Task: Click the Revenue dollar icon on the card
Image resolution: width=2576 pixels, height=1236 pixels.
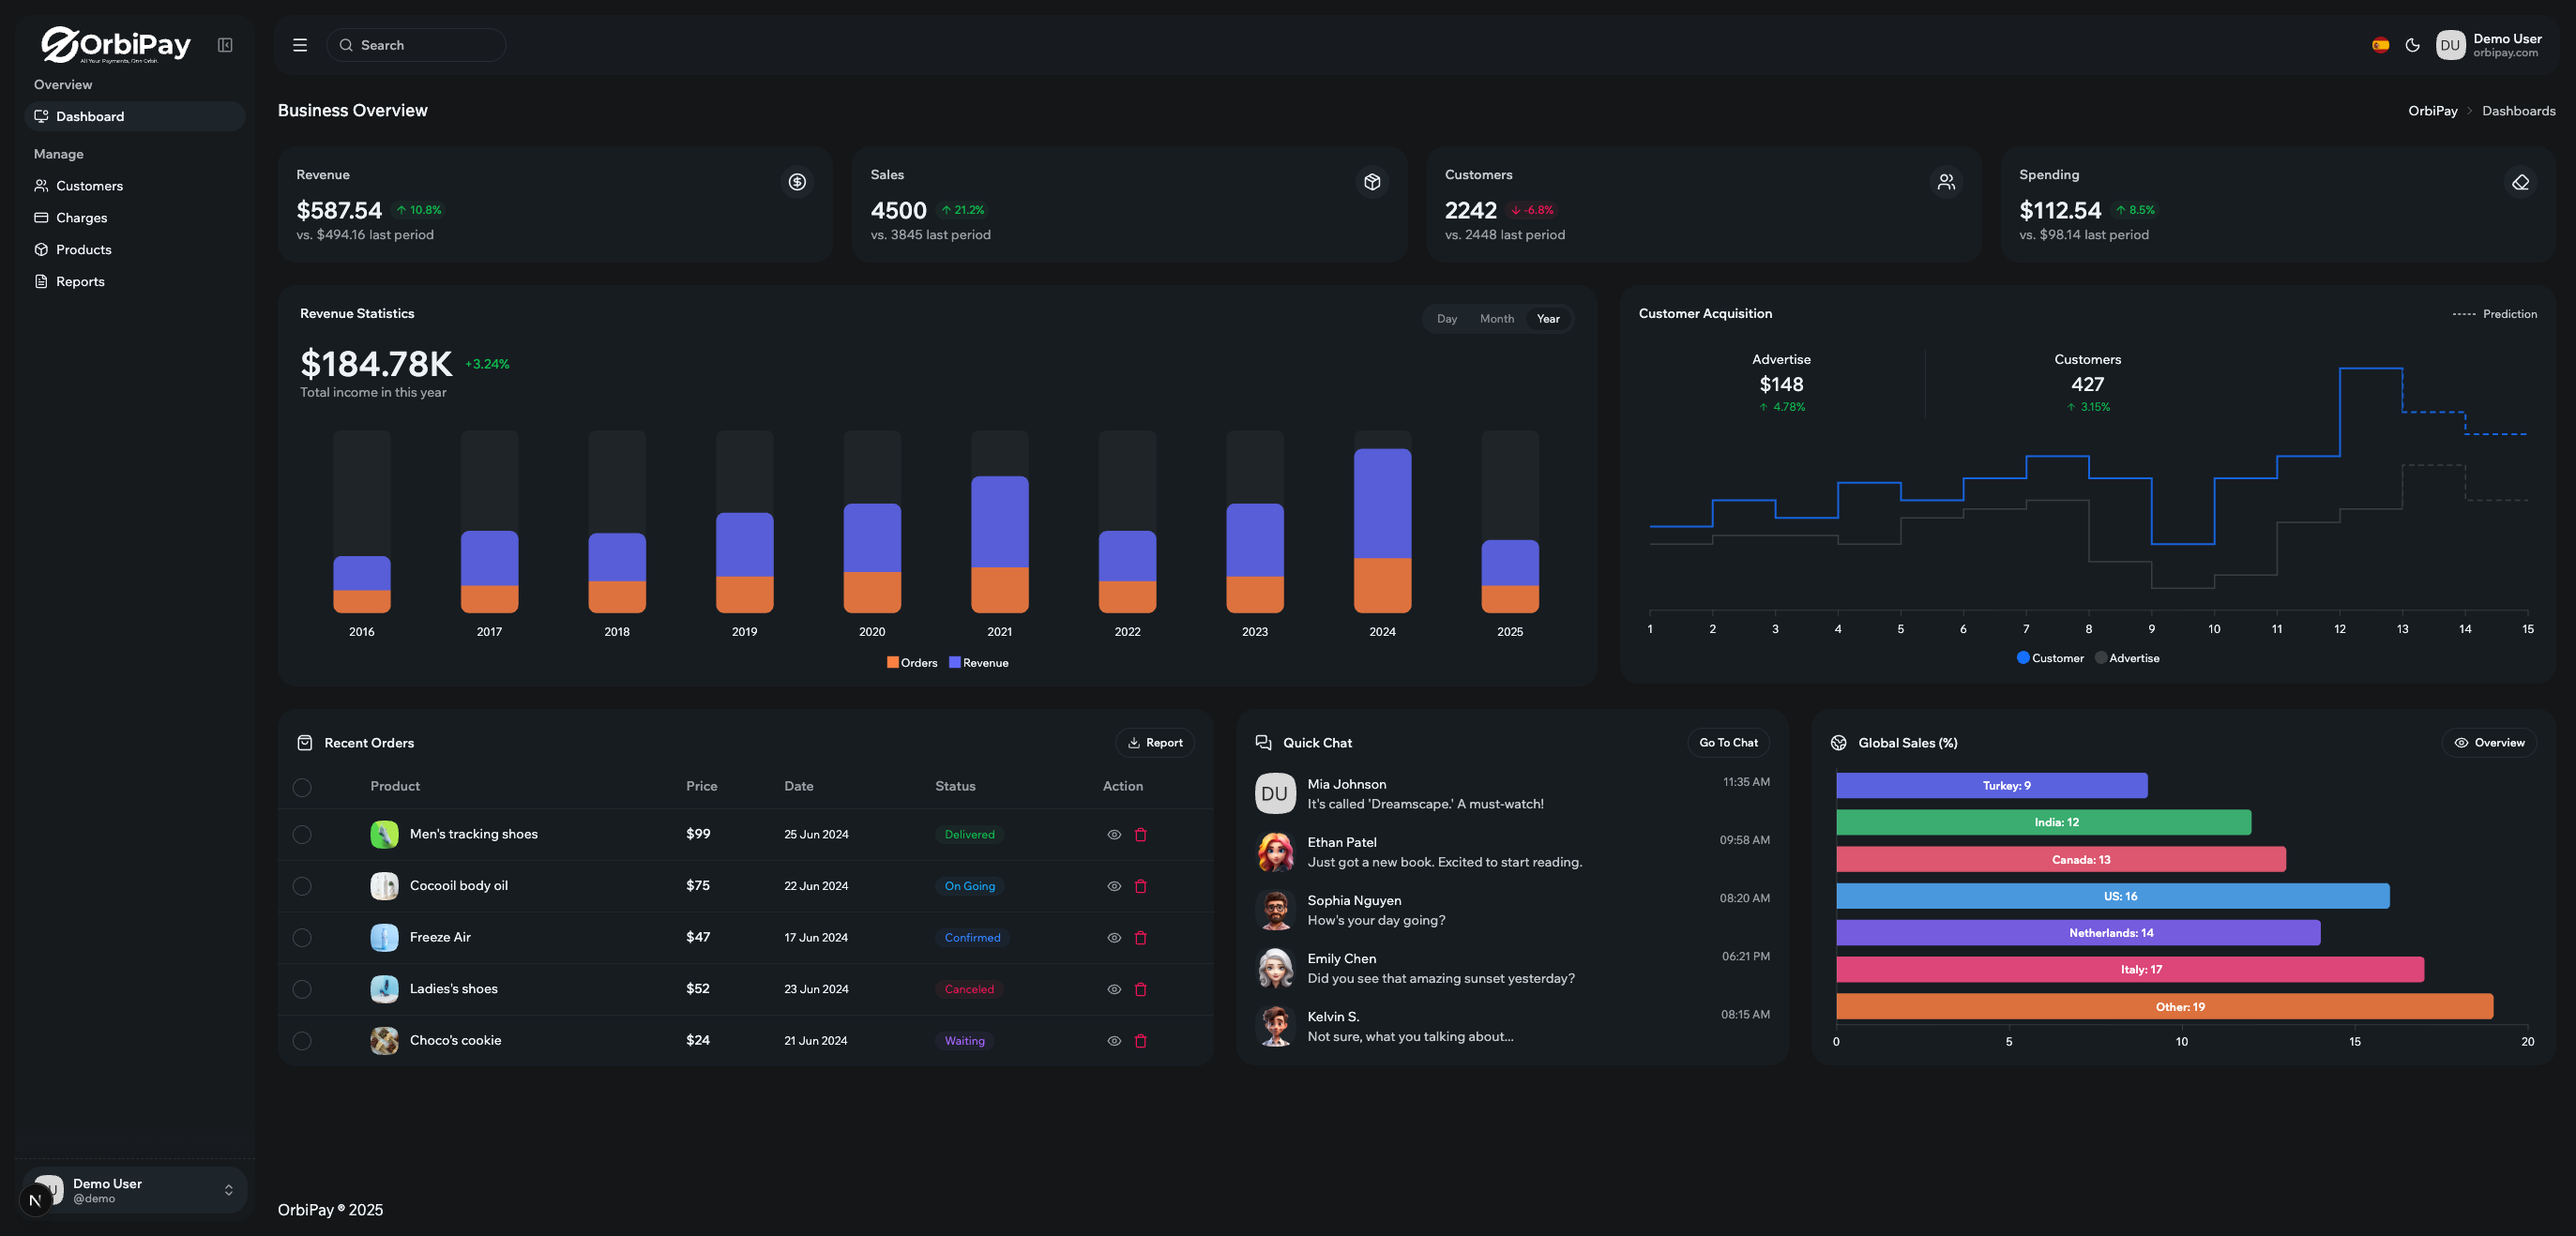Action: pos(797,182)
